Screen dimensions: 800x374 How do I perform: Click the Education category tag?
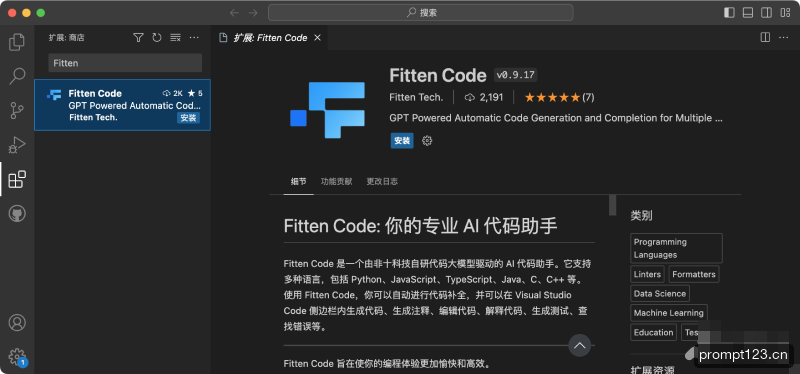pyautogui.click(x=654, y=332)
